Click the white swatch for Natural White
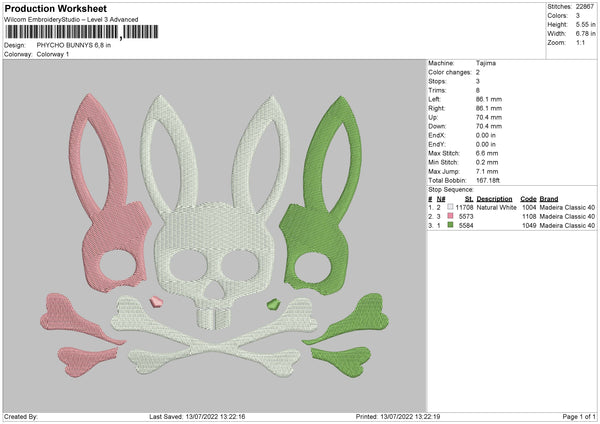Viewport: 600px width, 424px height. point(450,207)
